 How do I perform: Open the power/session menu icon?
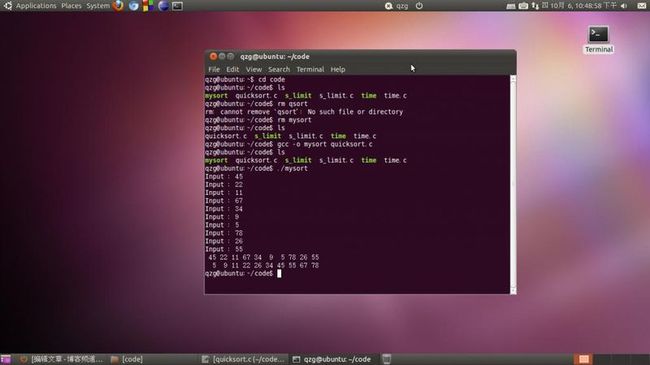[419, 6]
